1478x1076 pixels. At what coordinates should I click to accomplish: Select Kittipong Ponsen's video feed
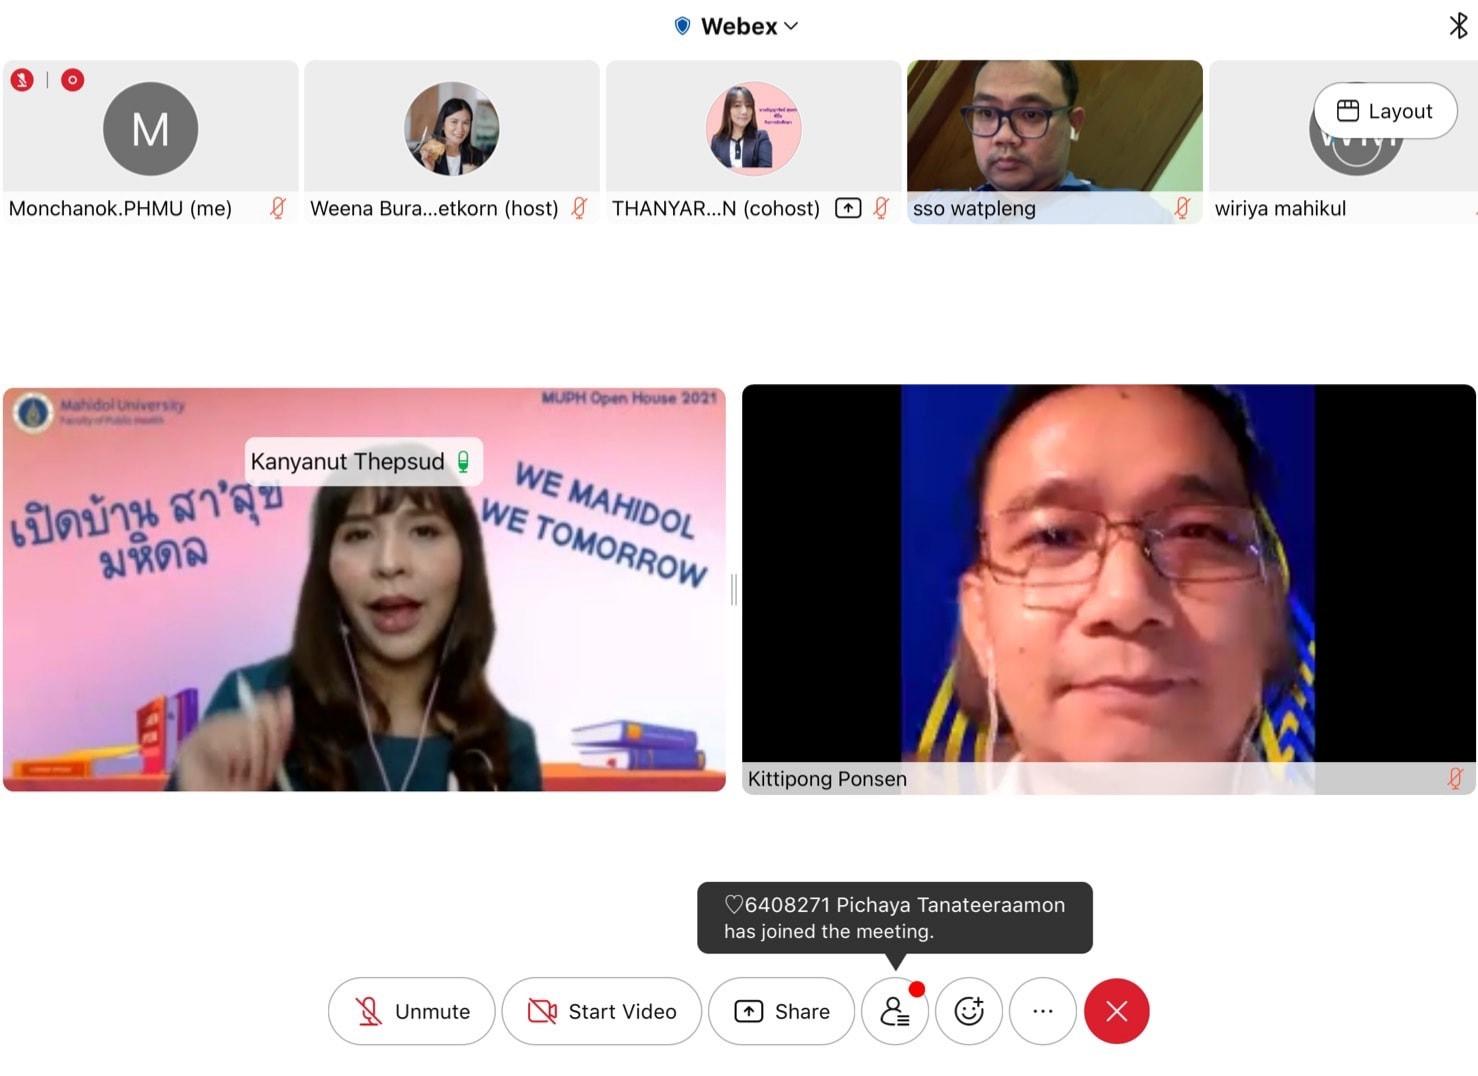click(1109, 590)
